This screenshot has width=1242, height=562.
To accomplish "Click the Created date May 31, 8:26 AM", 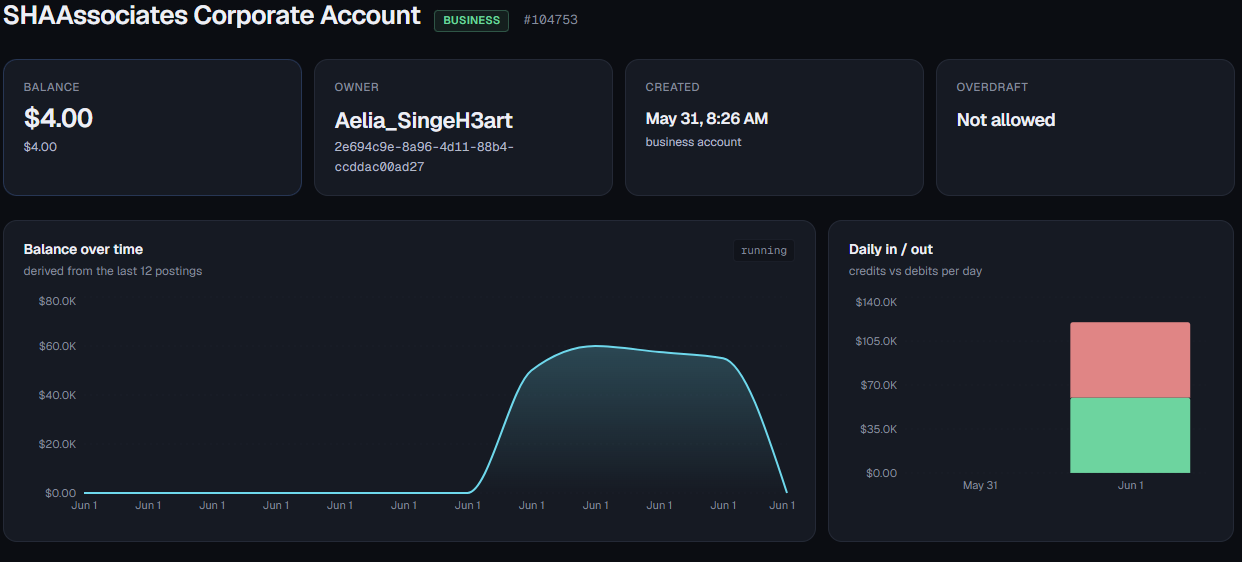I will 707,119.
